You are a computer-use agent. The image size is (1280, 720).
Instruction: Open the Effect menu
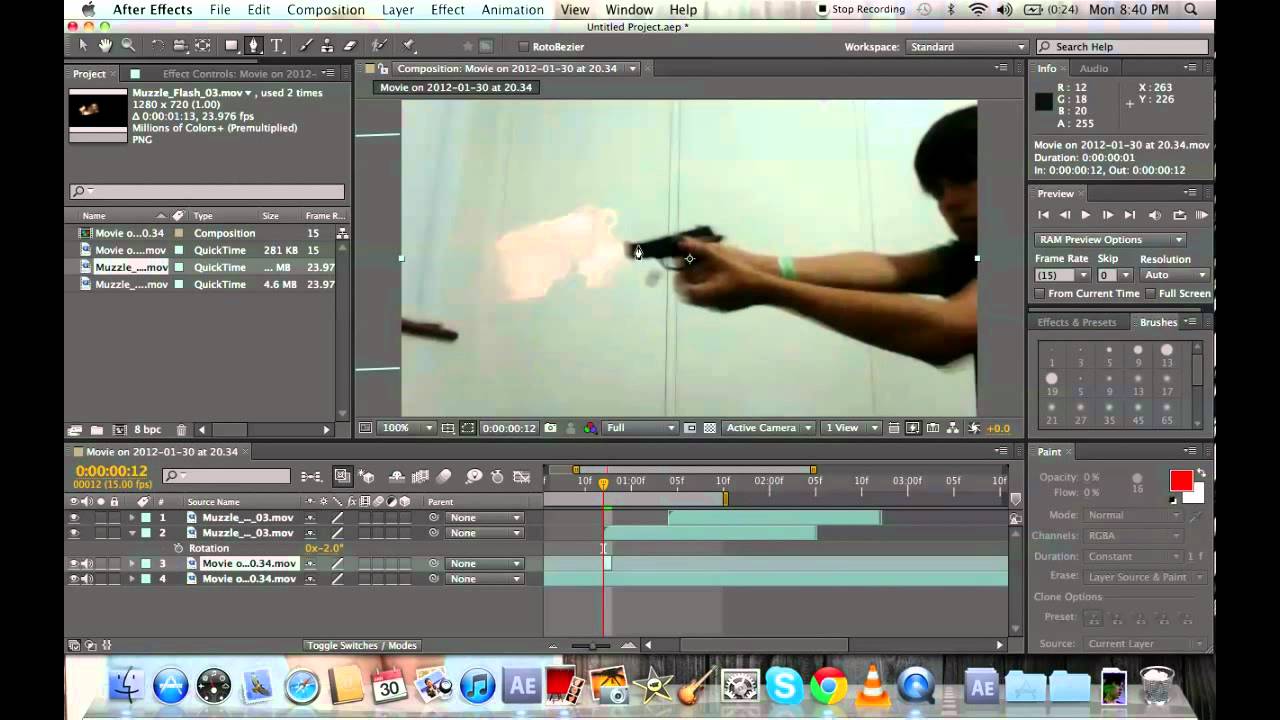click(447, 10)
